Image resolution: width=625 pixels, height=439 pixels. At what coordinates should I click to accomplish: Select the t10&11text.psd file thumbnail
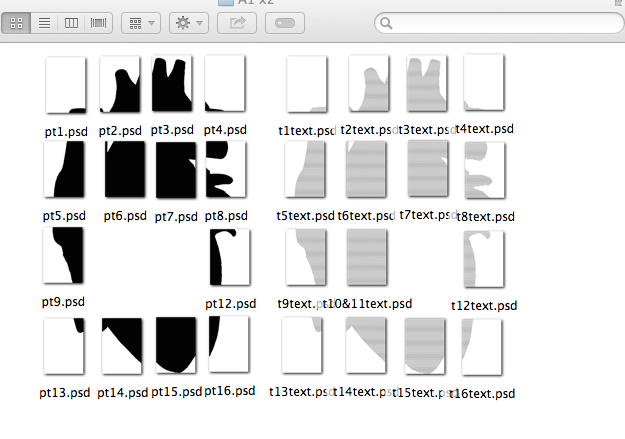click(x=367, y=257)
